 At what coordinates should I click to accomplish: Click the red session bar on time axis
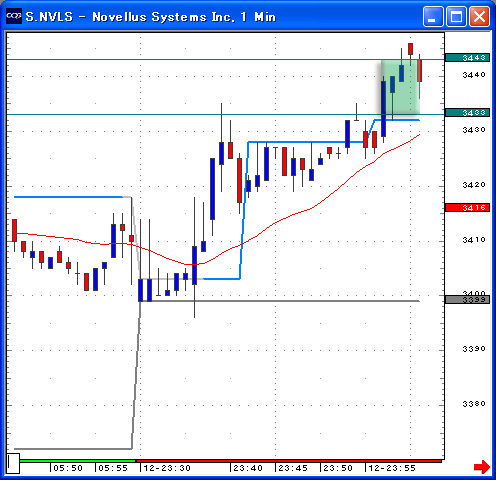289,461
